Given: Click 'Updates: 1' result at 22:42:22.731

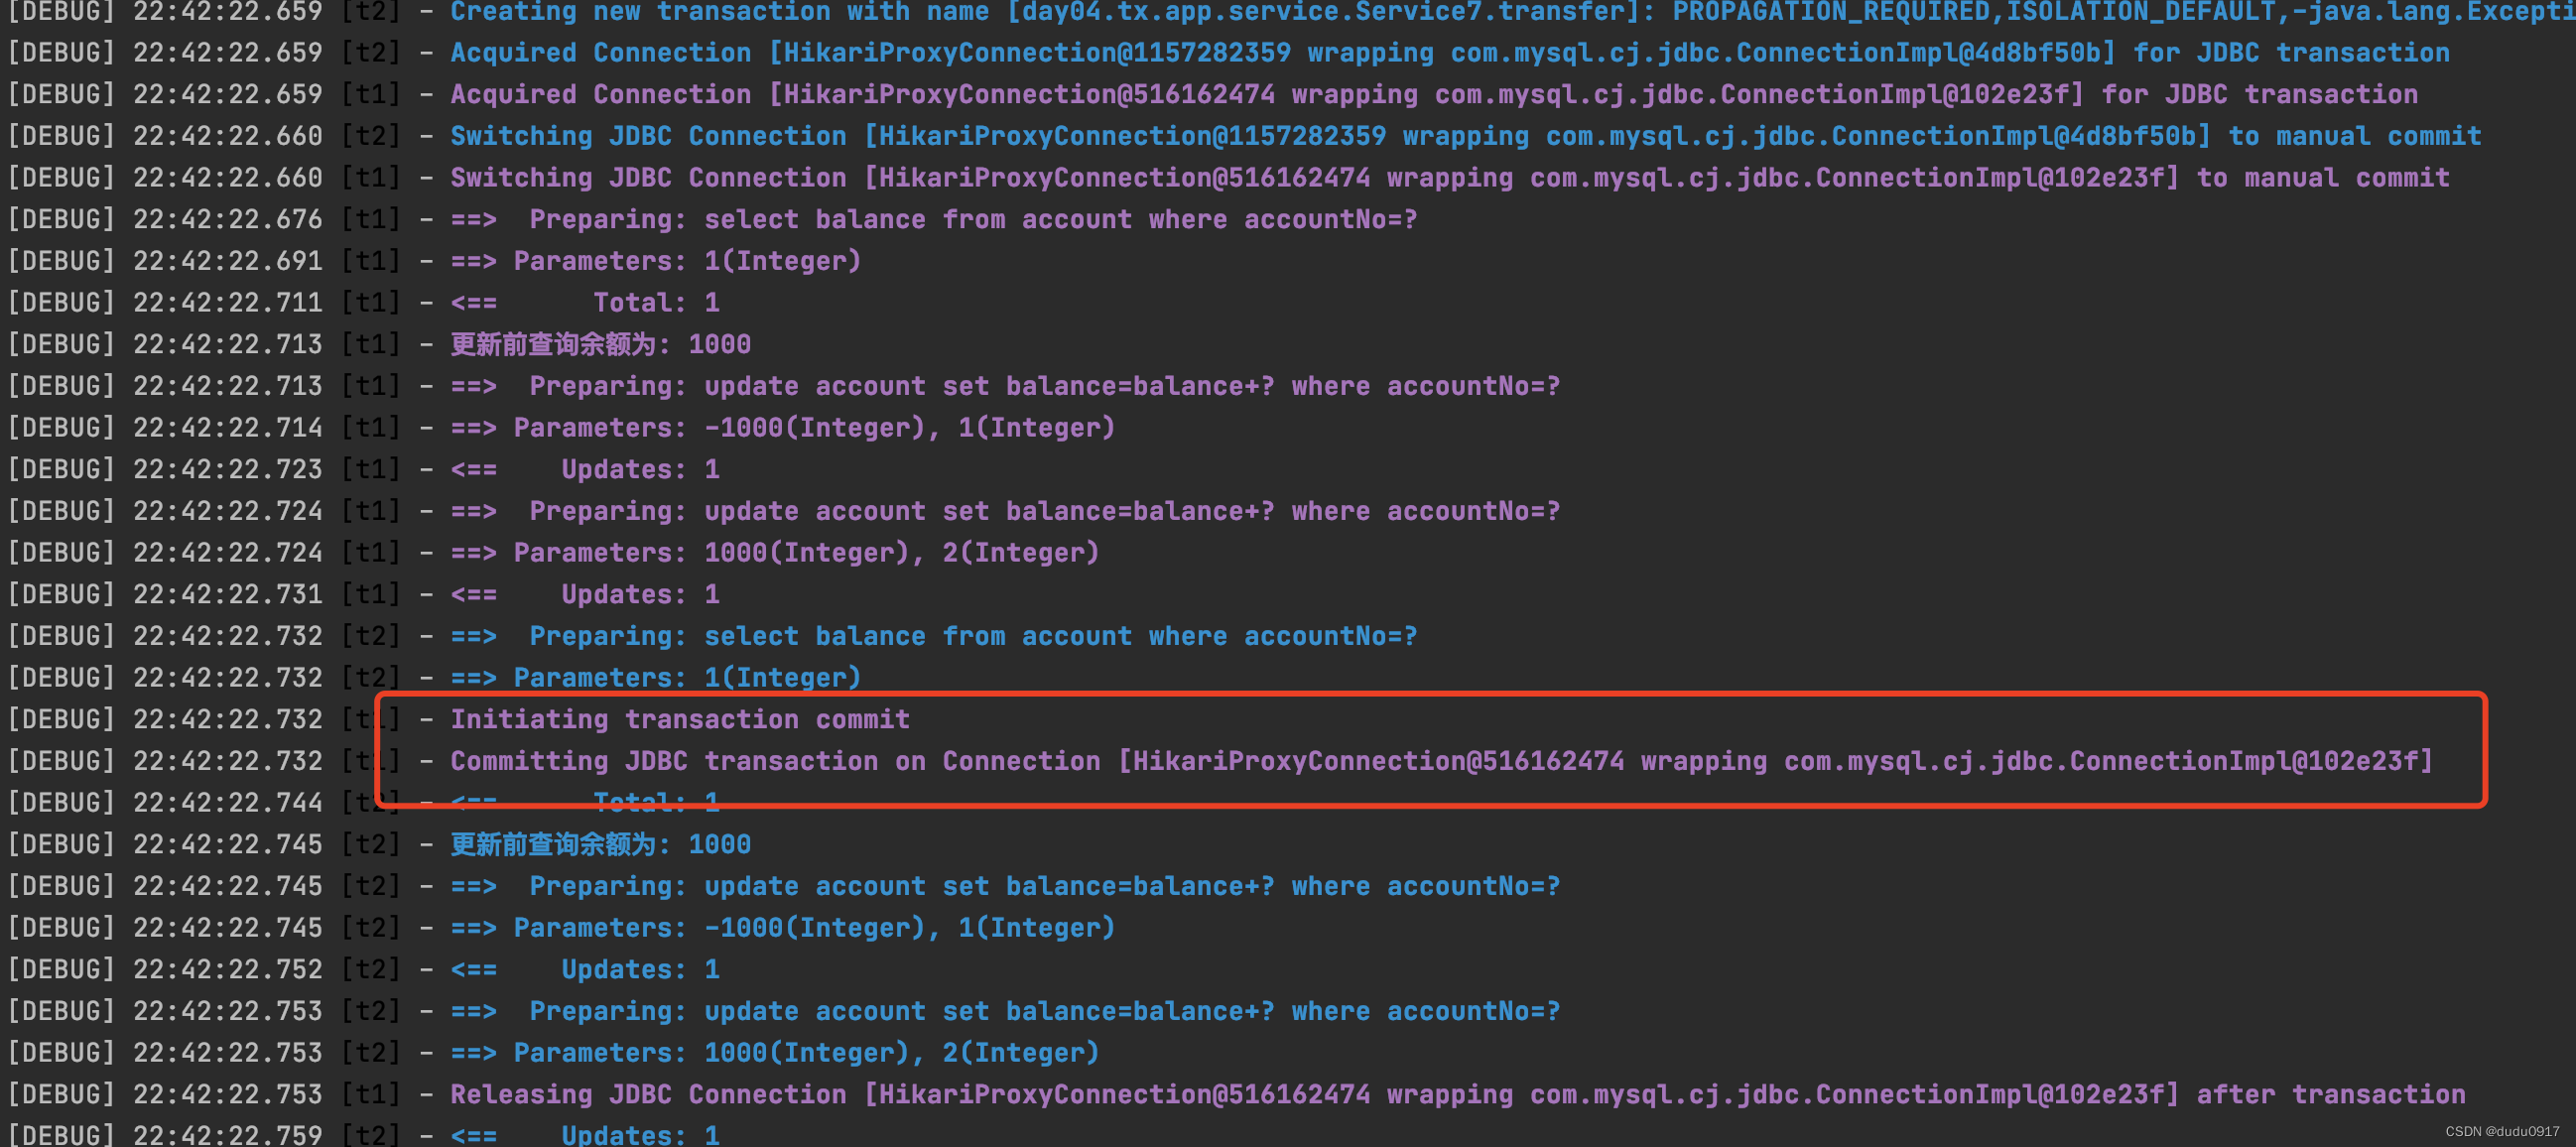Looking at the screenshot, I should [585, 595].
